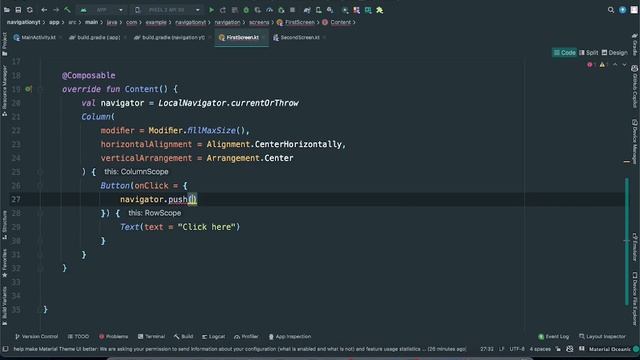Start debugging with the green bug icon
Screen dimensions: 640x360
click(x=246, y=10)
